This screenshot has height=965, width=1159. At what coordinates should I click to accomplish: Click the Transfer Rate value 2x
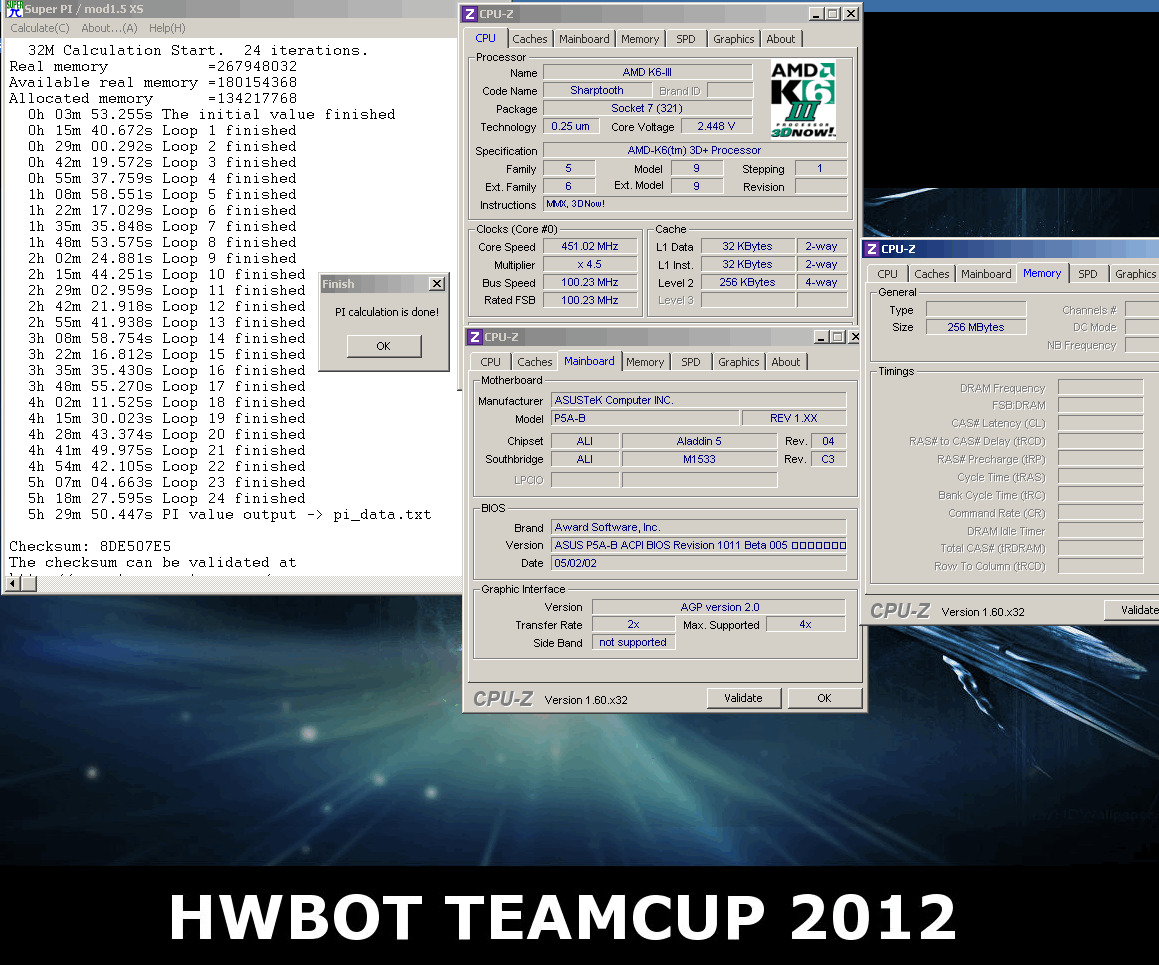point(633,624)
